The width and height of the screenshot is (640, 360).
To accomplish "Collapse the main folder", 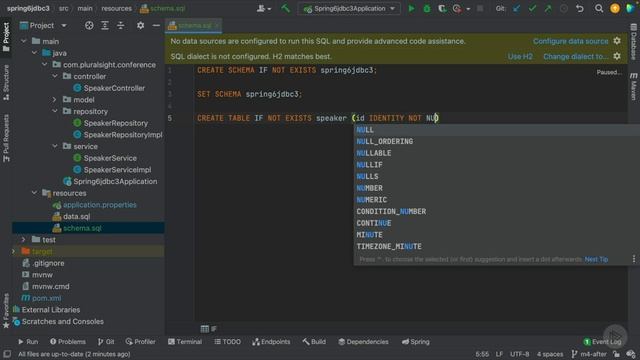I will (x=24, y=41).
